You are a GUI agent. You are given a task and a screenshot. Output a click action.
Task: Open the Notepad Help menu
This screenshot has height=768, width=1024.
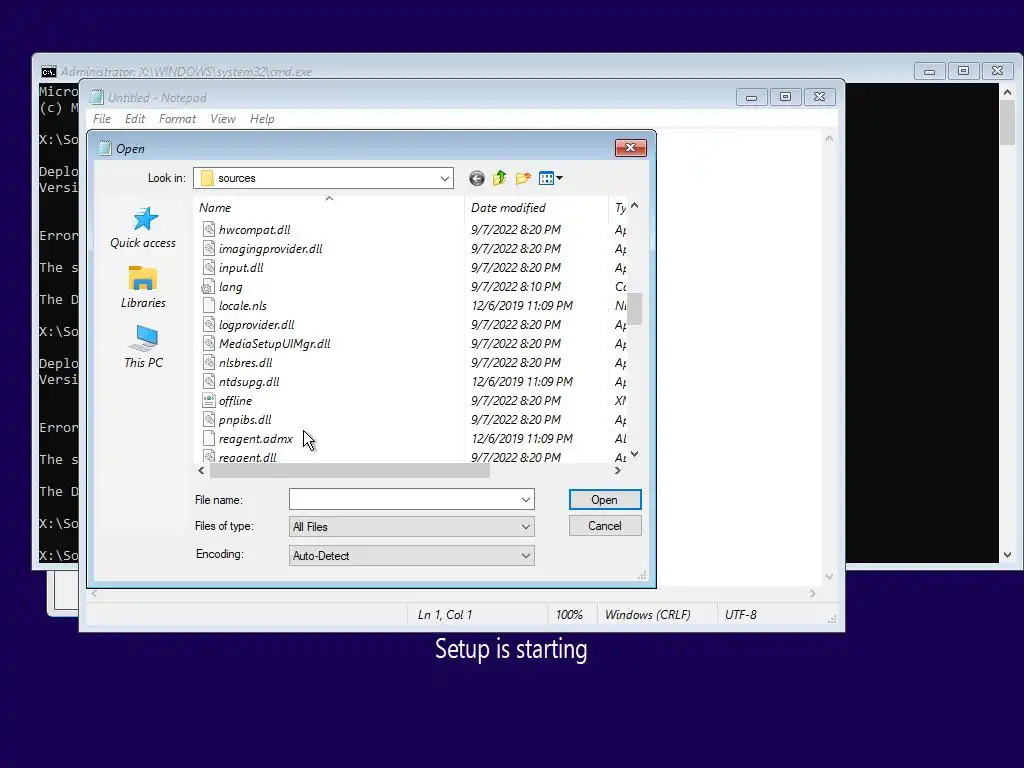(x=262, y=119)
